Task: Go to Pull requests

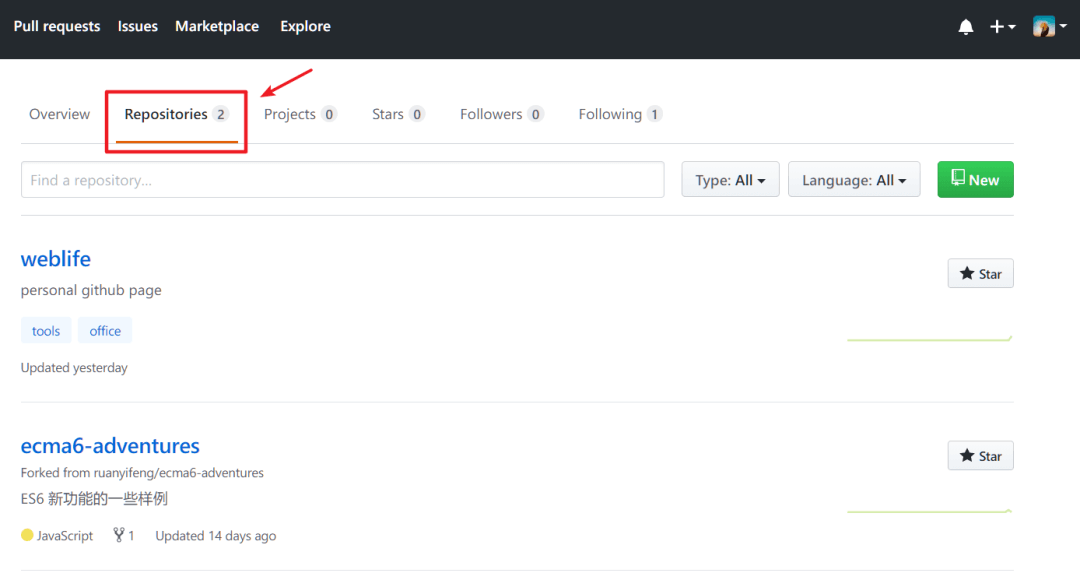Action: click(56, 26)
